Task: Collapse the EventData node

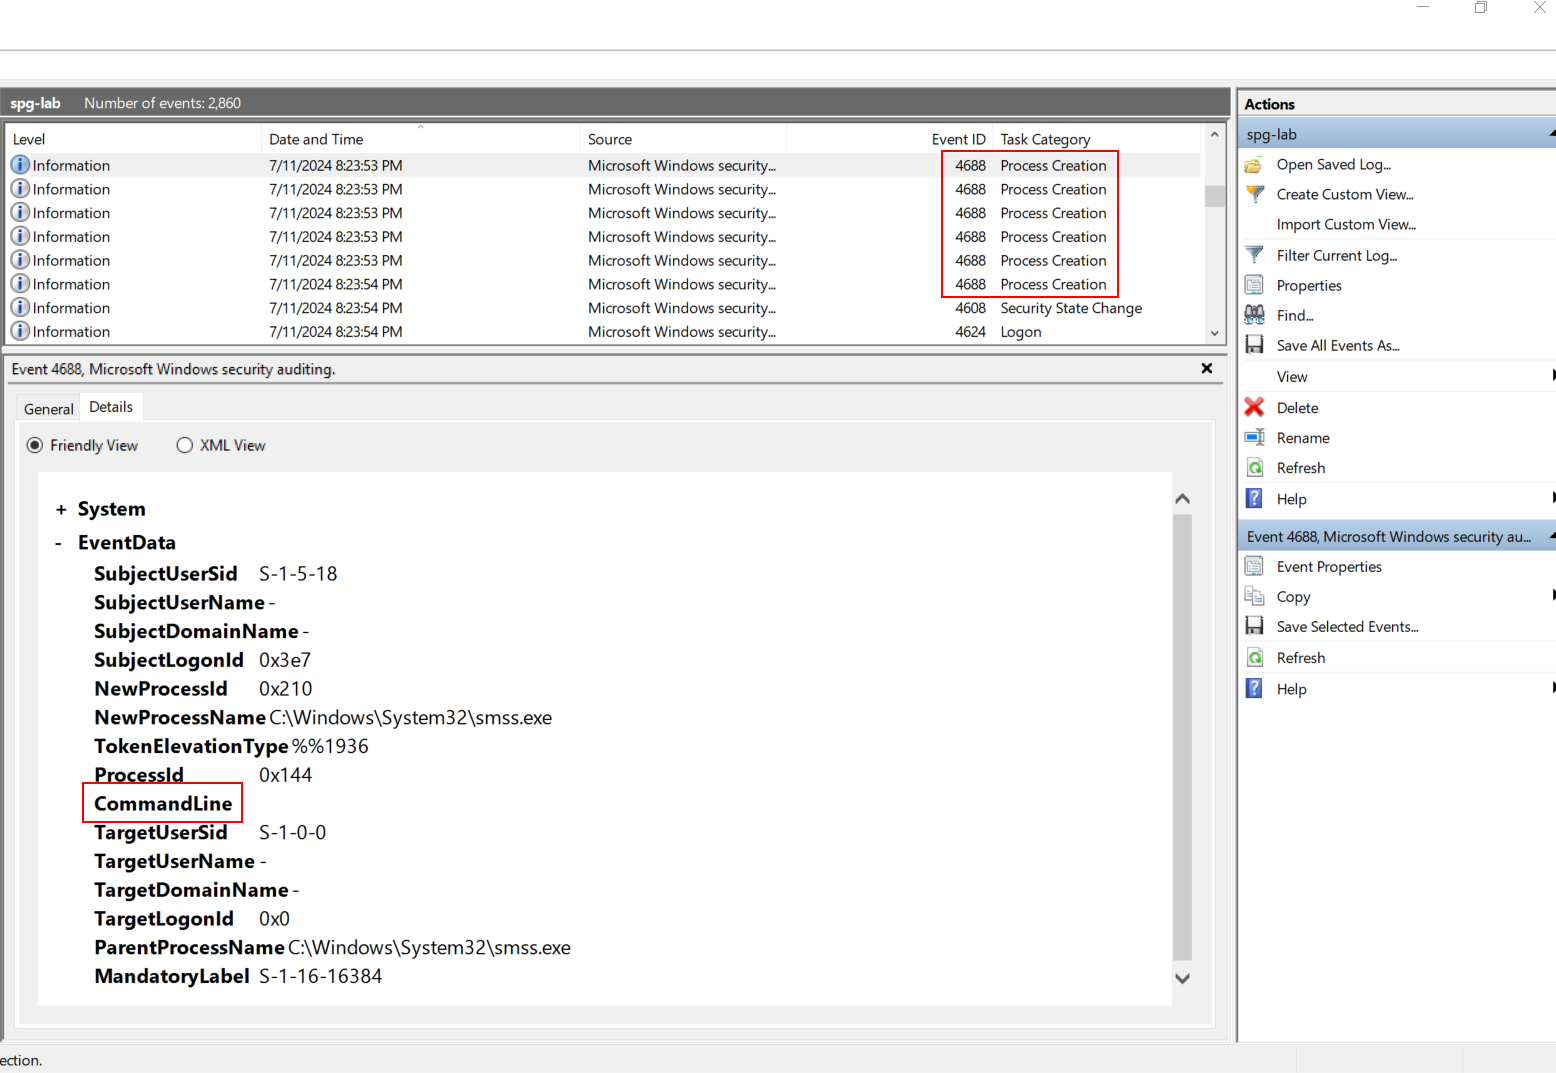Action: (x=59, y=543)
